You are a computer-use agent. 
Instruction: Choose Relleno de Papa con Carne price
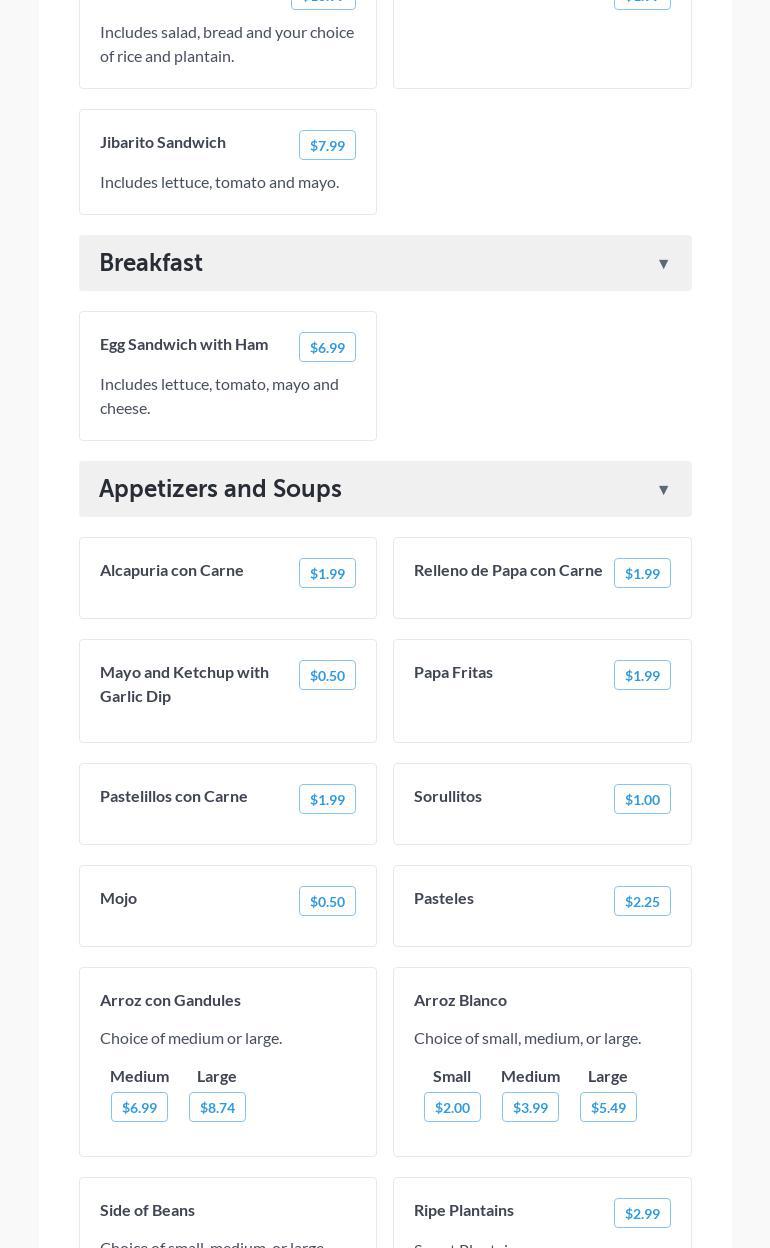click(x=642, y=573)
